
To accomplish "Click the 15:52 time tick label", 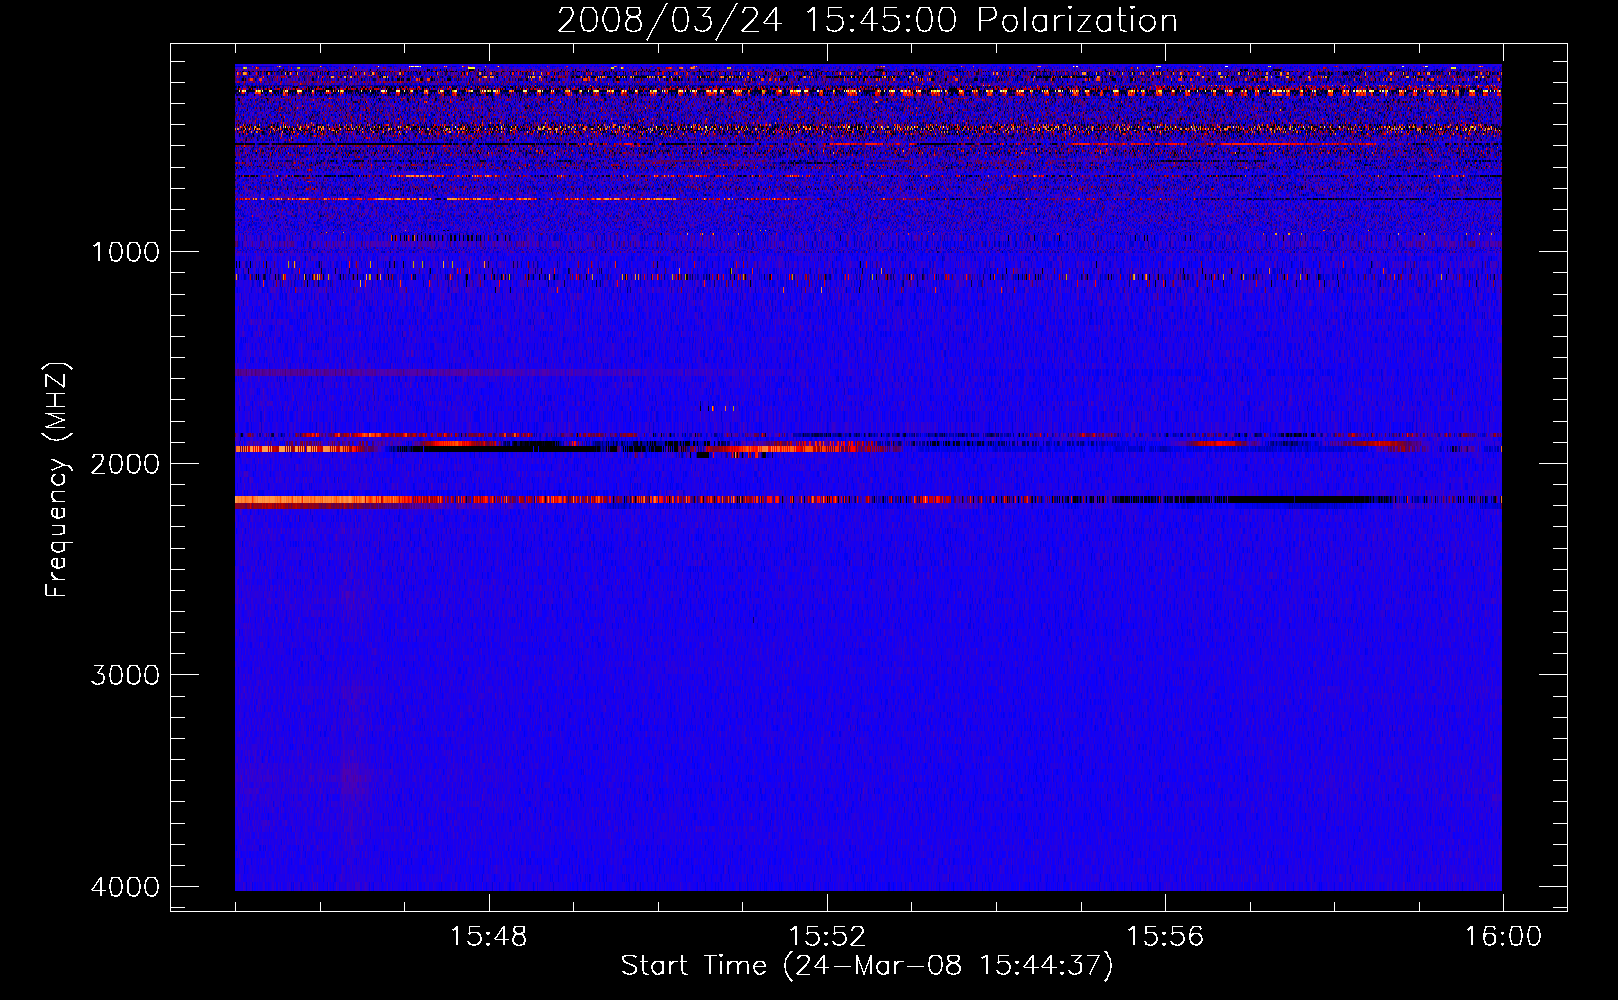I will pos(827,937).
